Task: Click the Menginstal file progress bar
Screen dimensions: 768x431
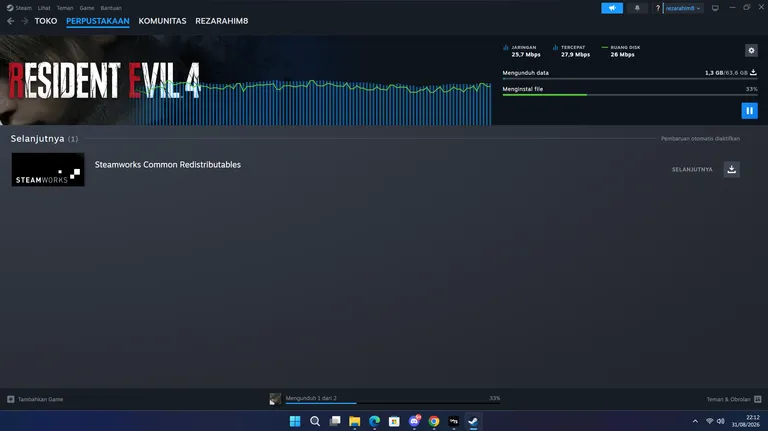Action: [630, 95]
